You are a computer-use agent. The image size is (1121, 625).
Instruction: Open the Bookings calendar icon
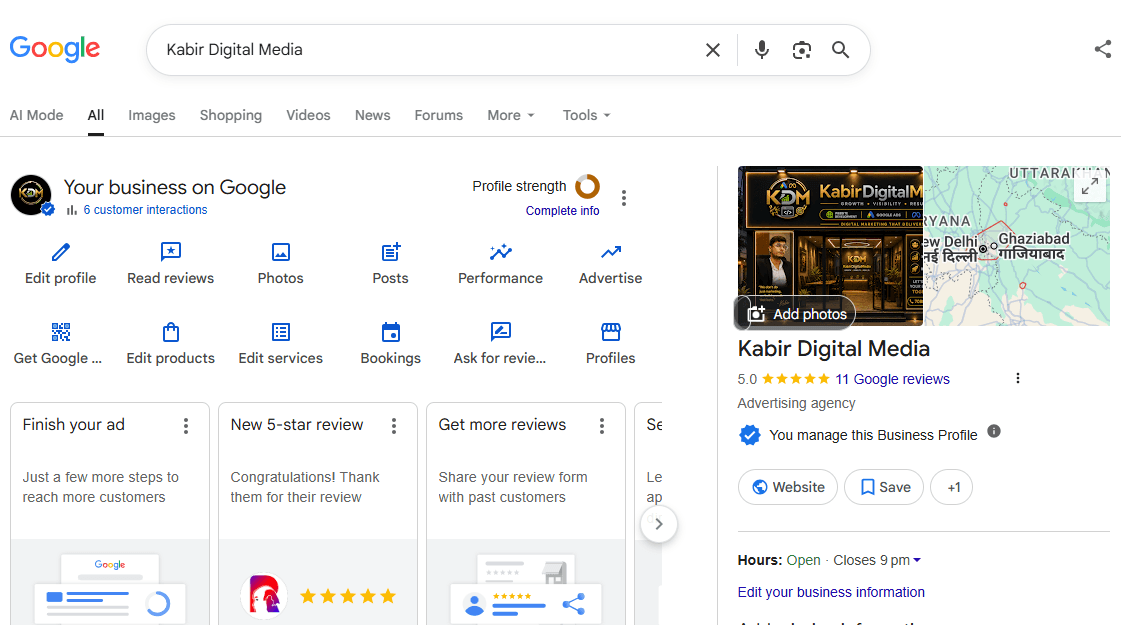click(391, 332)
